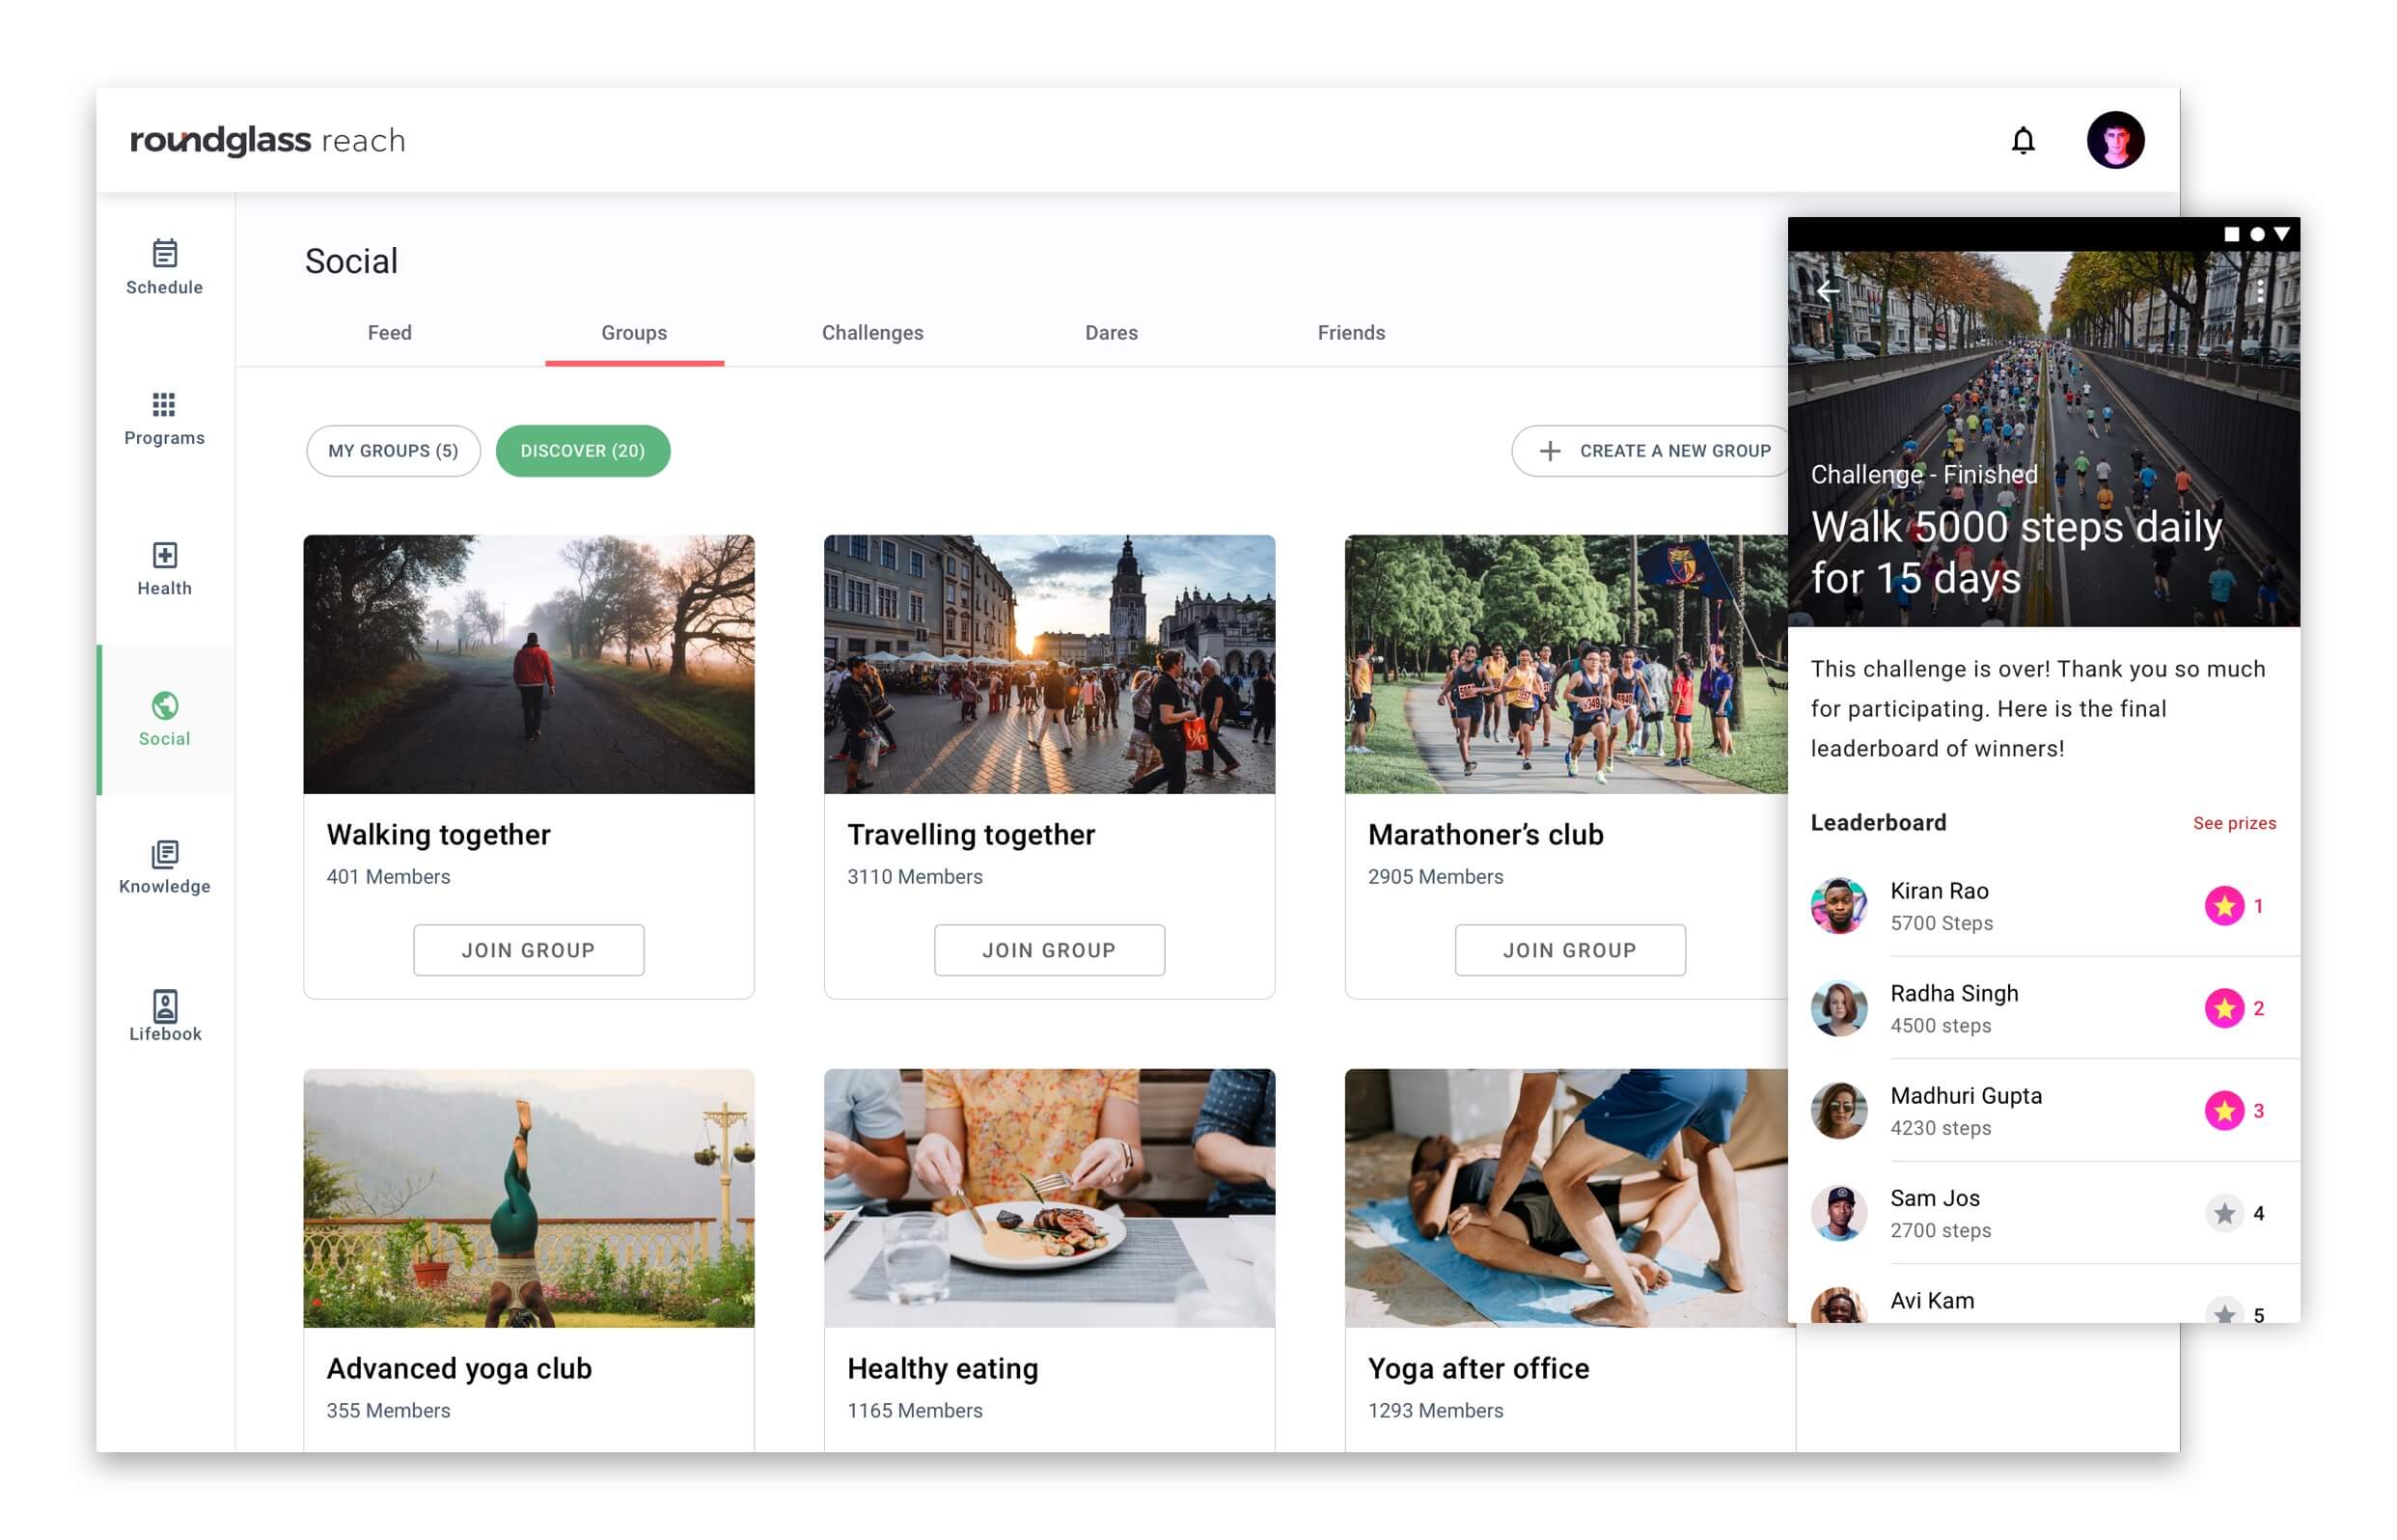The height and width of the screenshot is (1540, 2397).
Task: Open the Knowledge sidebar icon
Action: tap(165, 854)
